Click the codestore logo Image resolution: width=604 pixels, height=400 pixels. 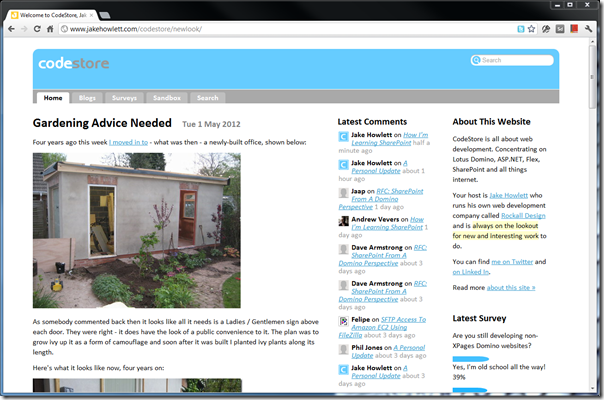(74, 63)
